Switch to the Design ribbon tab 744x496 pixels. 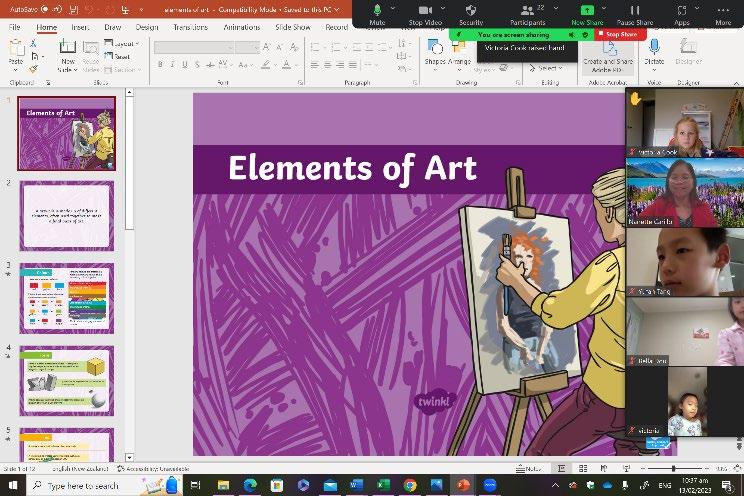[147, 27]
